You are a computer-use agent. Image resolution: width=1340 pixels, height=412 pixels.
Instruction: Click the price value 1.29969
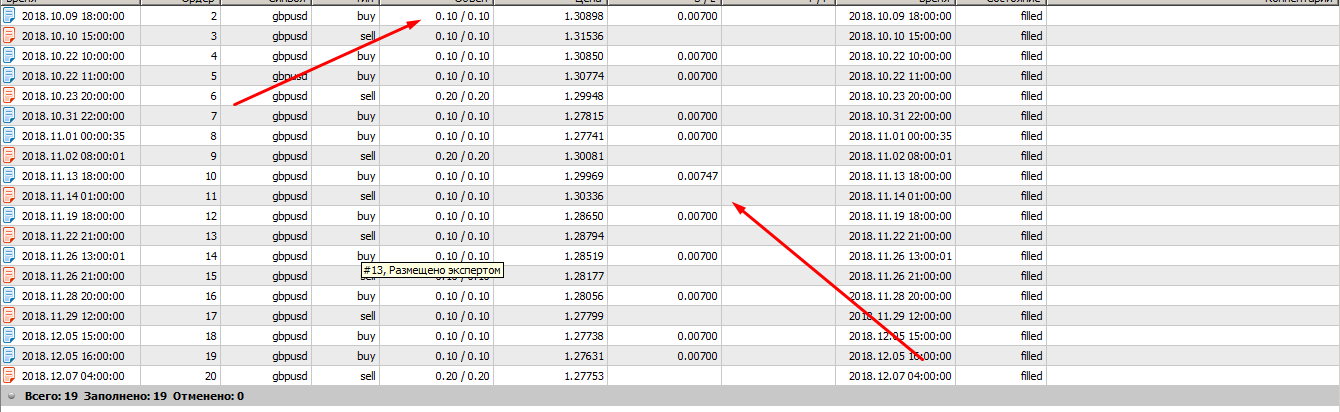pyautogui.click(x=585, y=176)
